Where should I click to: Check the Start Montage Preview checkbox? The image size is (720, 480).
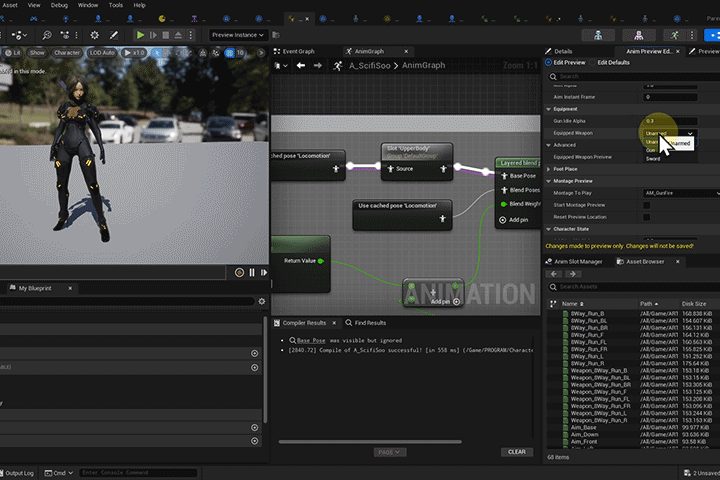[x=647, y=205]
